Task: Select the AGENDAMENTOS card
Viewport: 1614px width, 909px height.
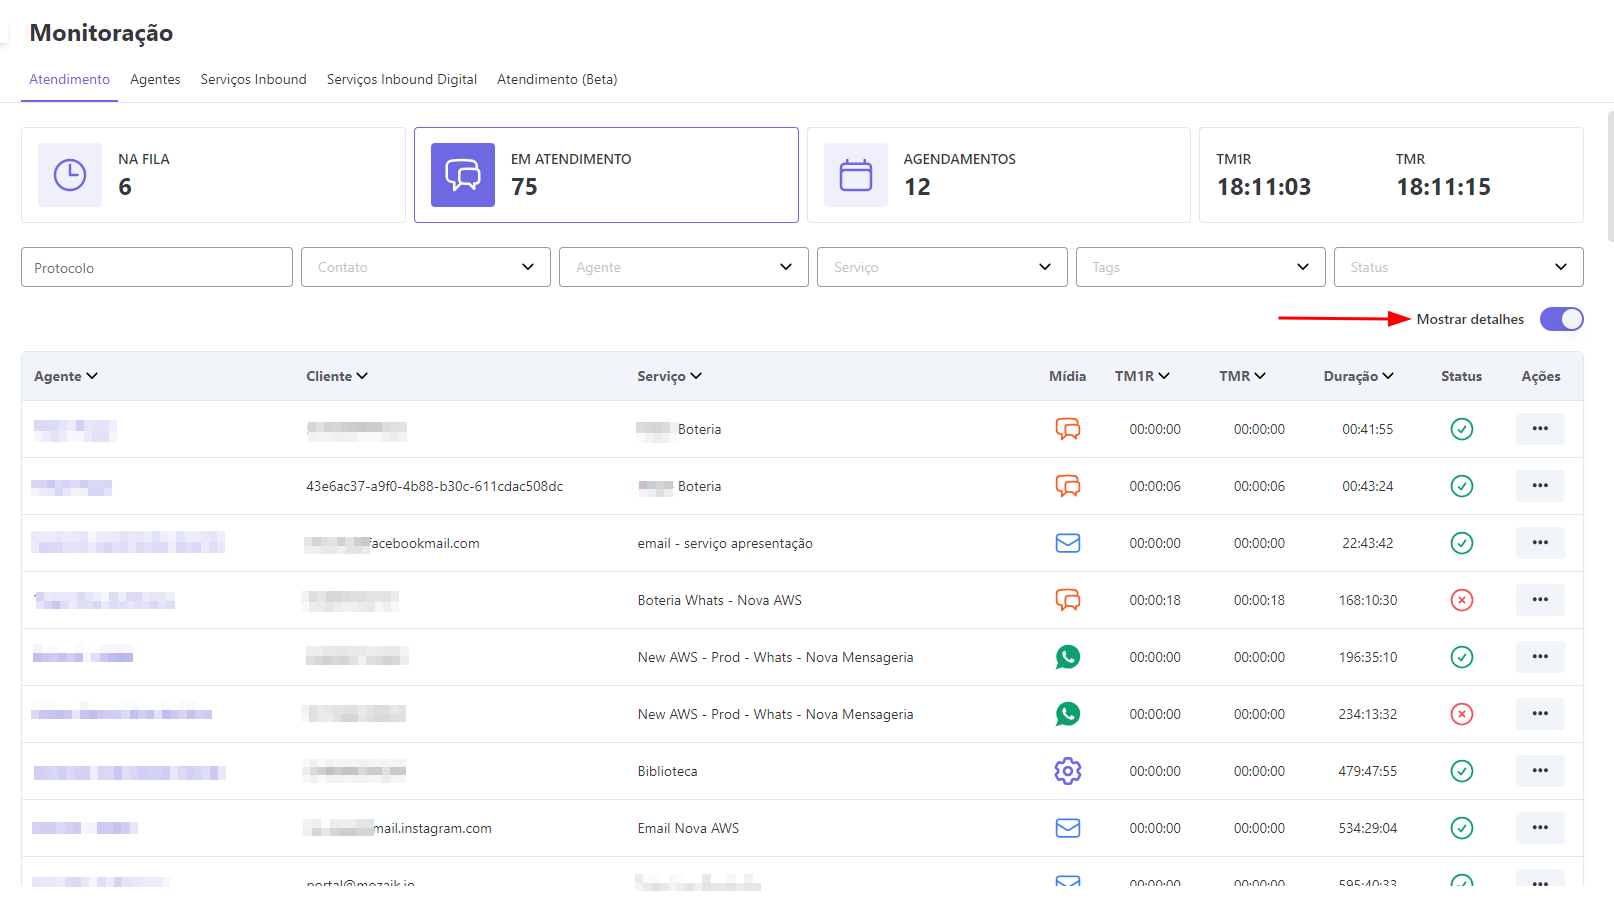Action: (999, 175)
